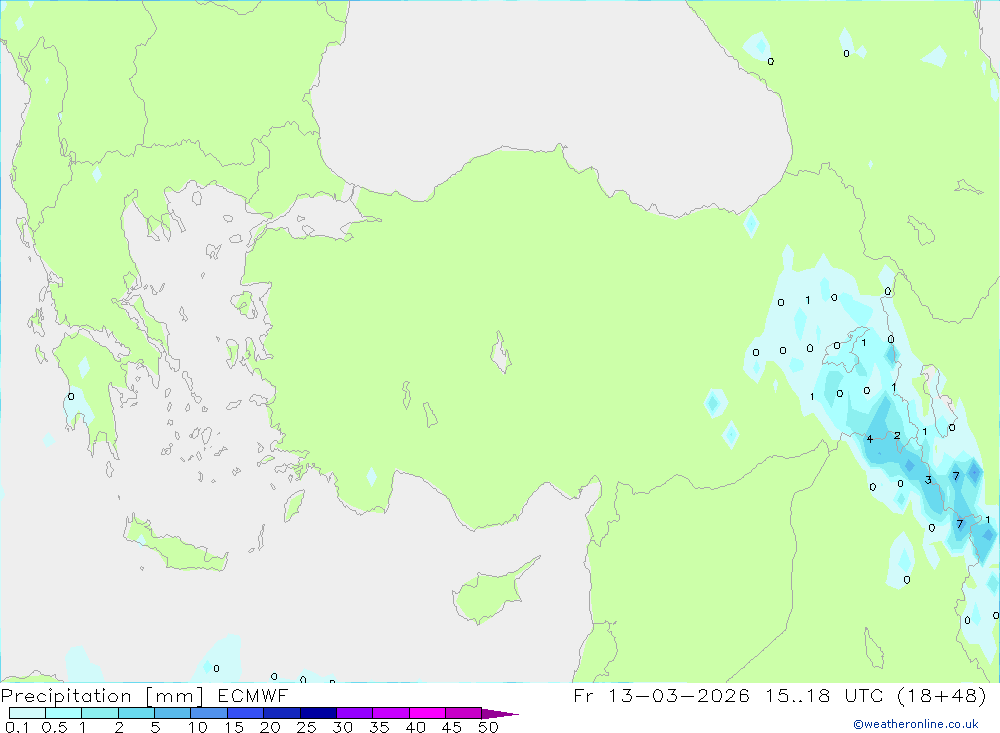This screenshot has width=1000, height=733.
Task: Click the "45" legend scale label
Action: click(452, 727)
